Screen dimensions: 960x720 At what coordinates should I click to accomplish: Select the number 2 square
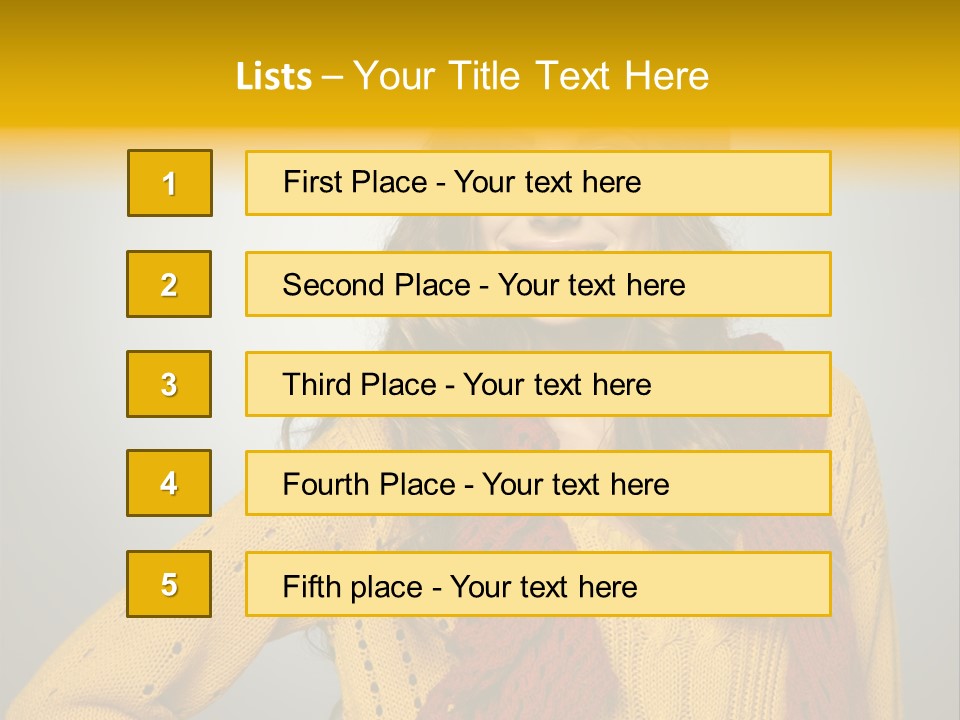[169, 284]
